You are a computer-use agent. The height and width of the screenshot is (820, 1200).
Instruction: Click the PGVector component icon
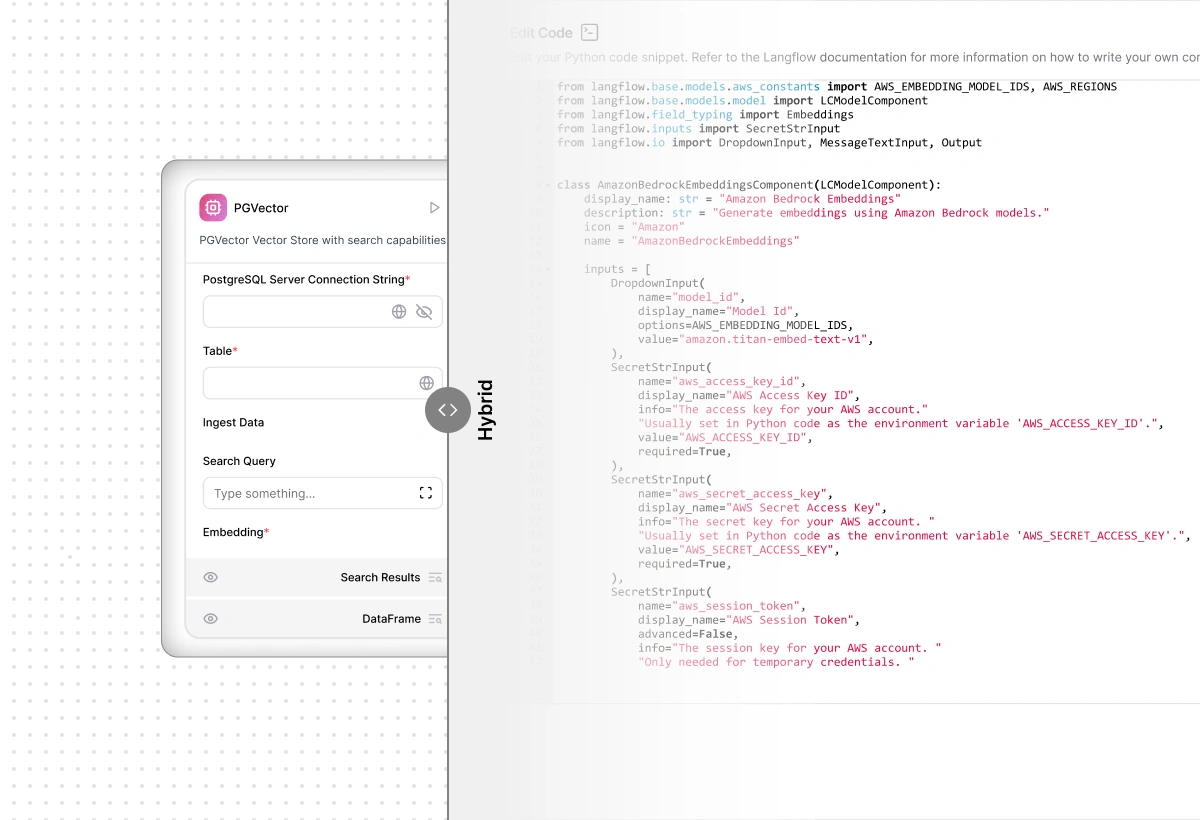pos(212,207)
